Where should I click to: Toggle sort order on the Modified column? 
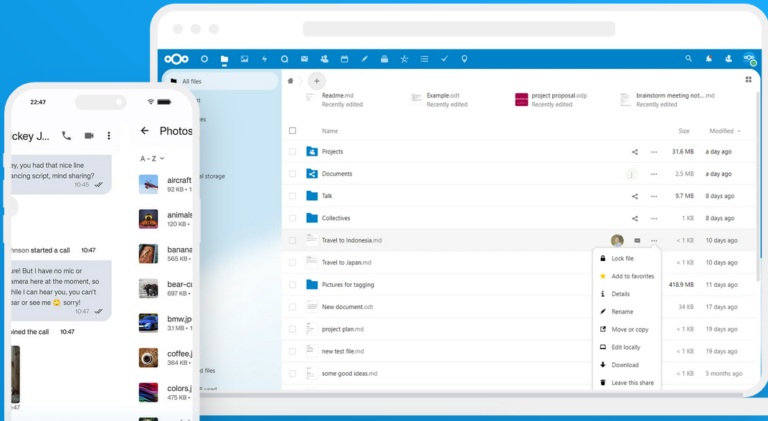724,131
